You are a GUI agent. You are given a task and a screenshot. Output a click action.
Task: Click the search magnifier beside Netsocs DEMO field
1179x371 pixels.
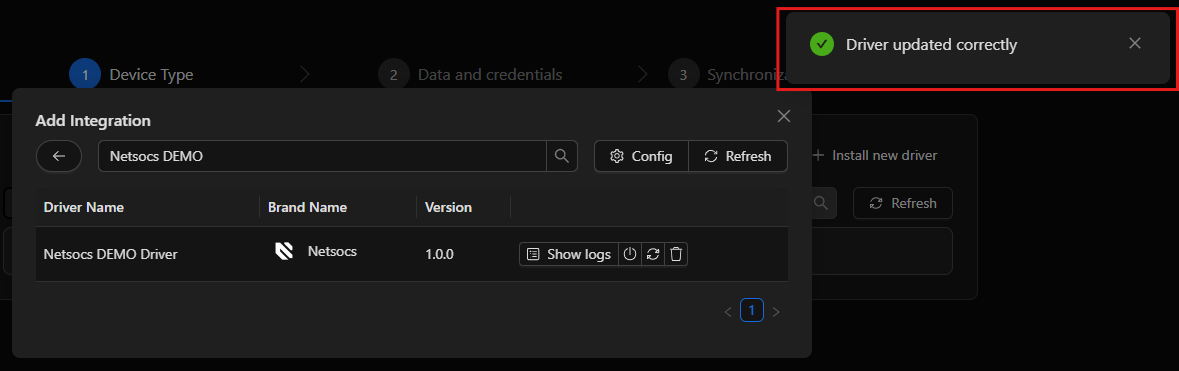(561, 156)
